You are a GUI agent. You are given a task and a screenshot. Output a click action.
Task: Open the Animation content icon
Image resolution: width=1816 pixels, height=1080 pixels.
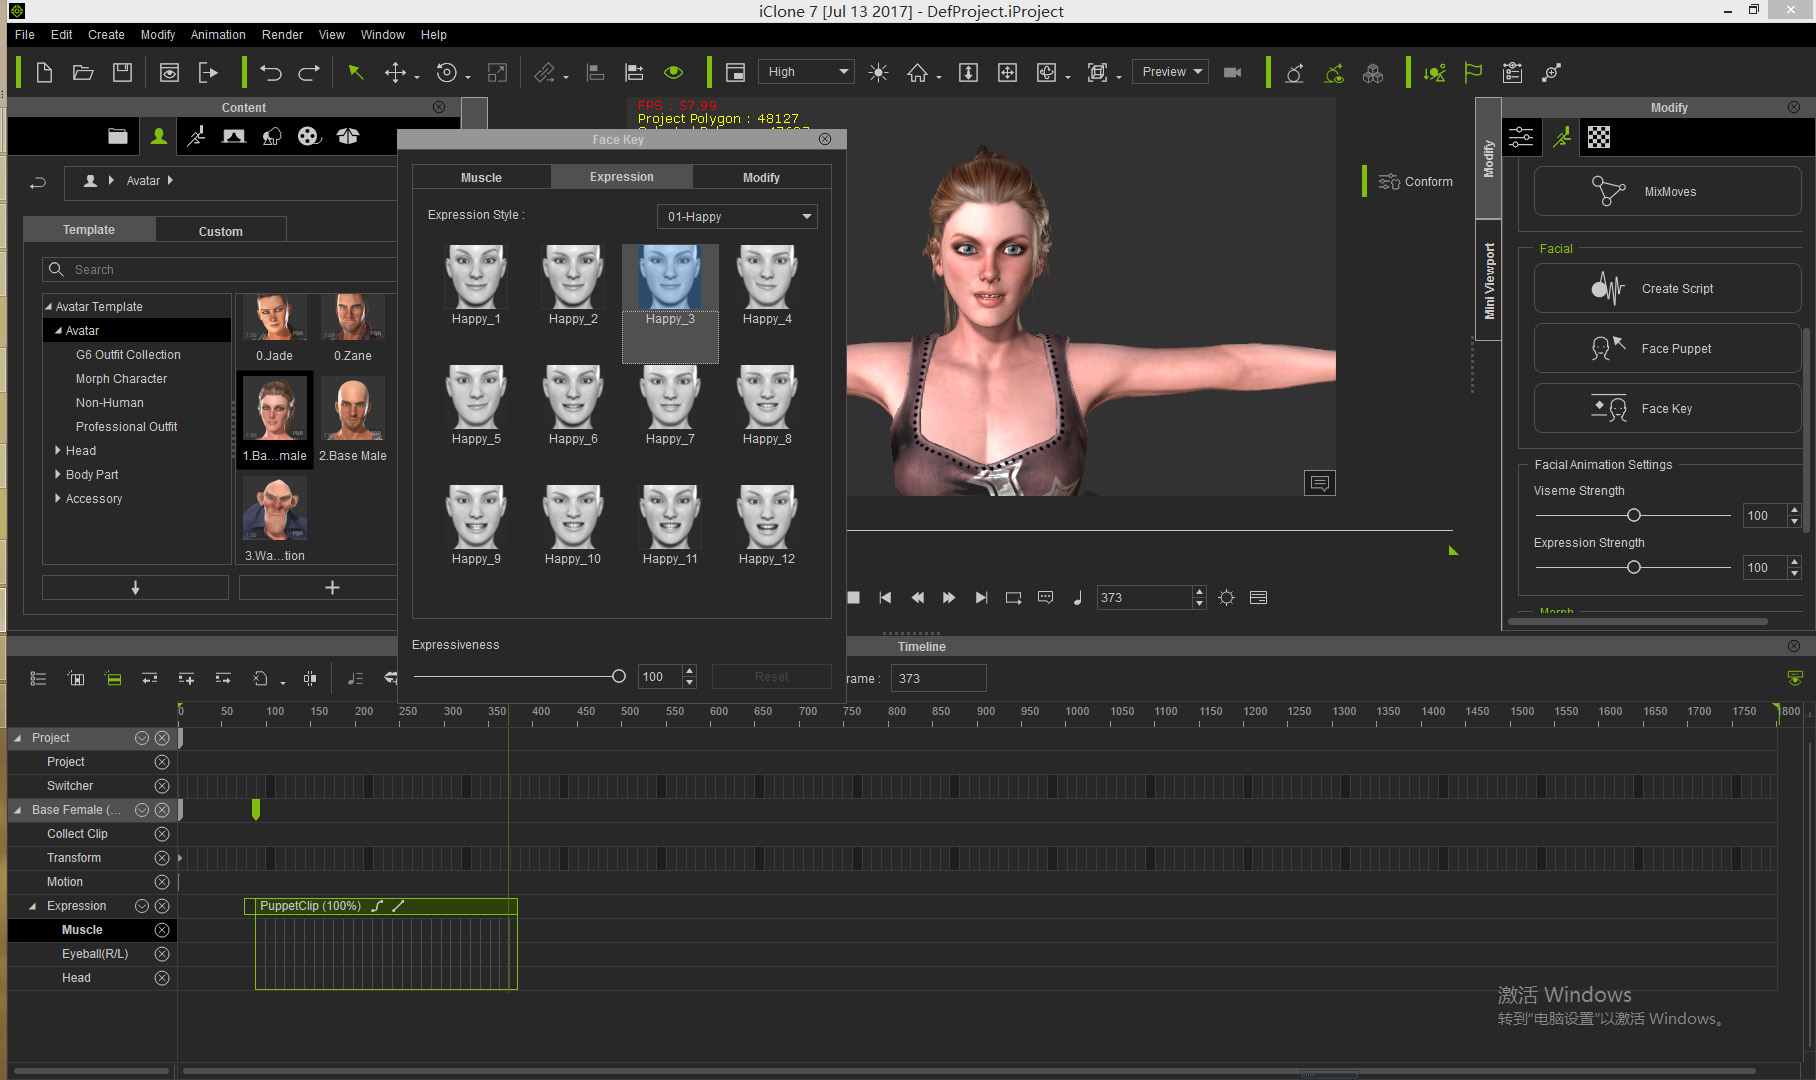pyautogui.click(x=196, y=136)
